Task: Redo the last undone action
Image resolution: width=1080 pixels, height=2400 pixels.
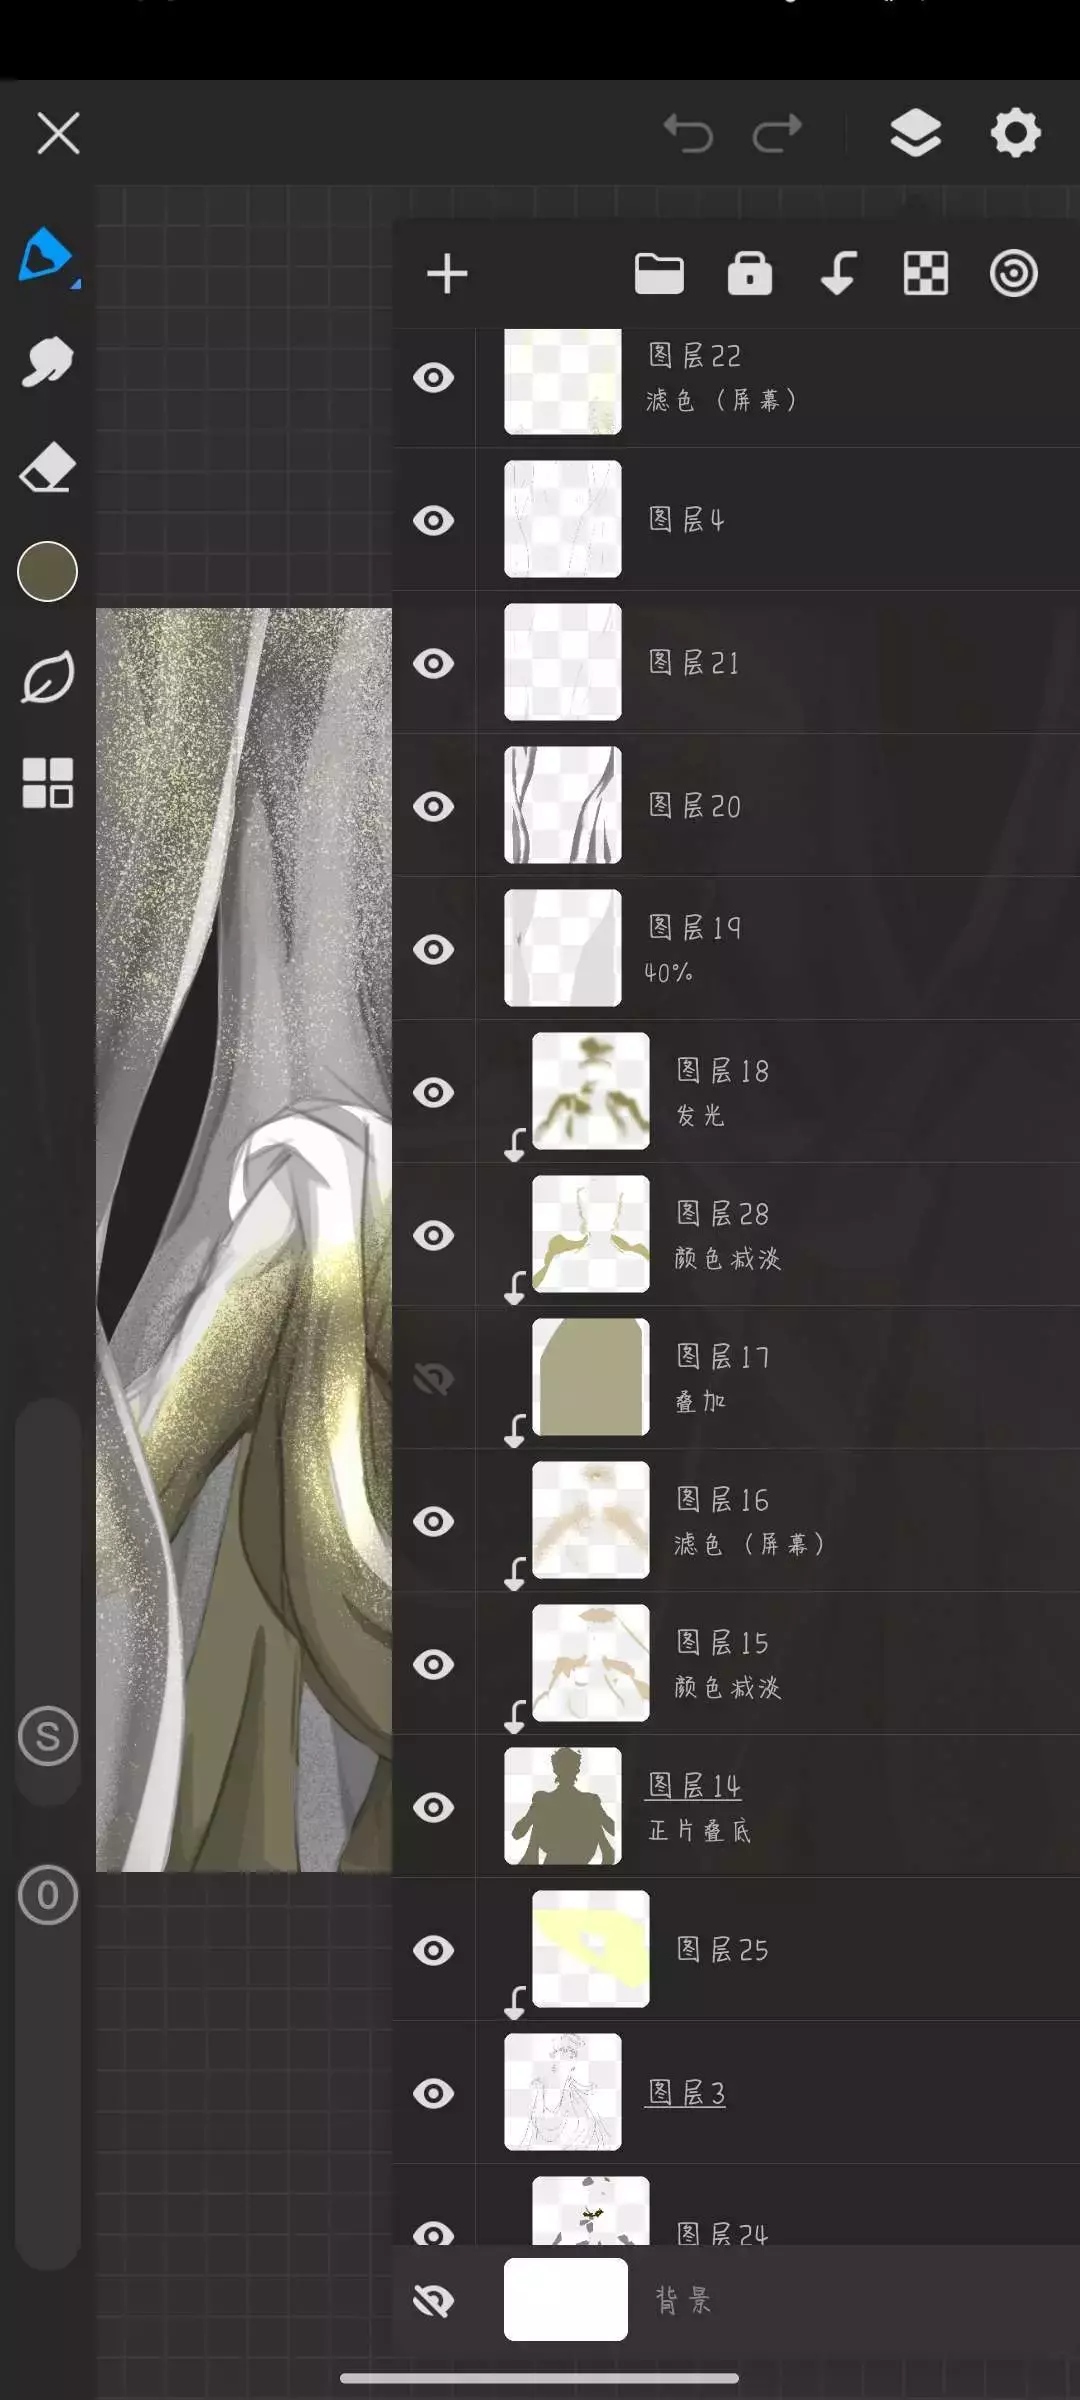Action: 778,133
